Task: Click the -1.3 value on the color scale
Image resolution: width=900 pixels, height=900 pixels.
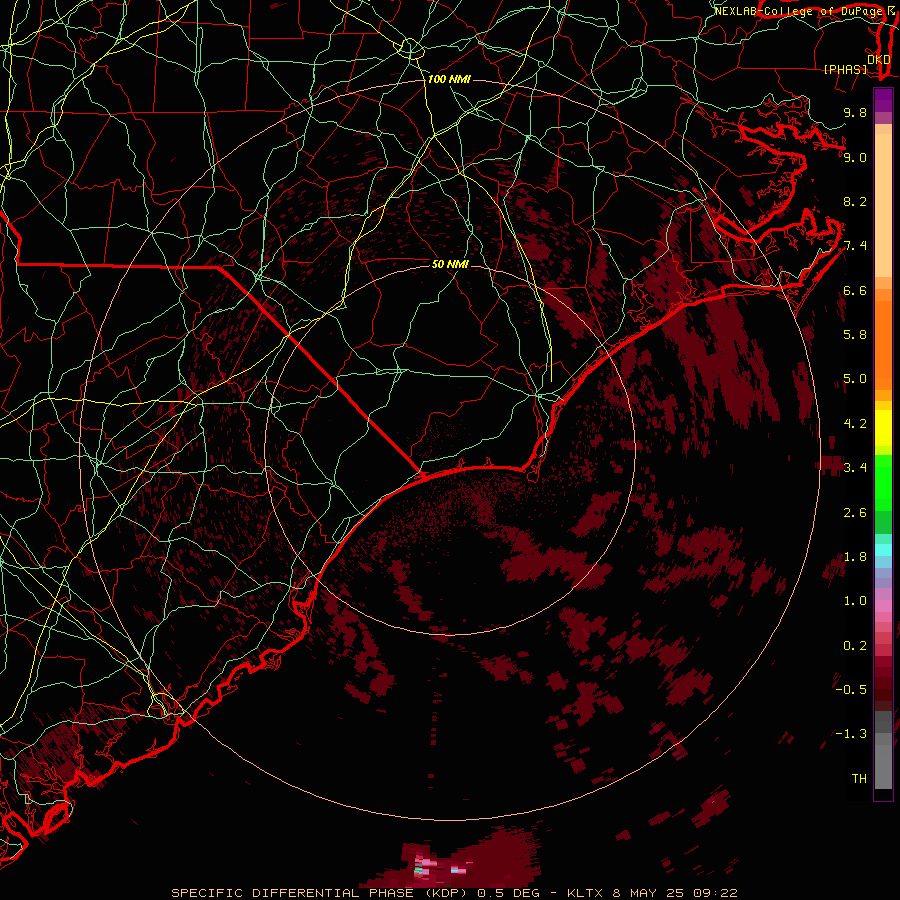Action: 851,734
